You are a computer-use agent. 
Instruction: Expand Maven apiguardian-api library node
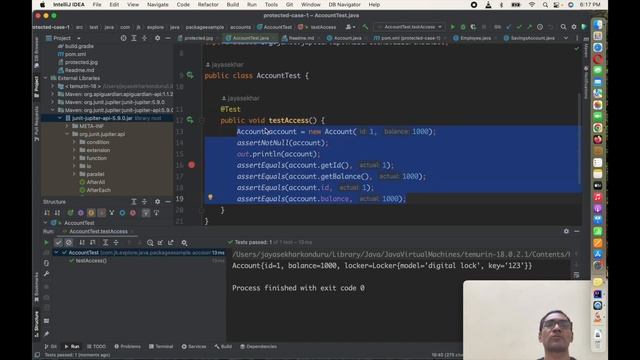pyautogui.click(x=53, y=94)
